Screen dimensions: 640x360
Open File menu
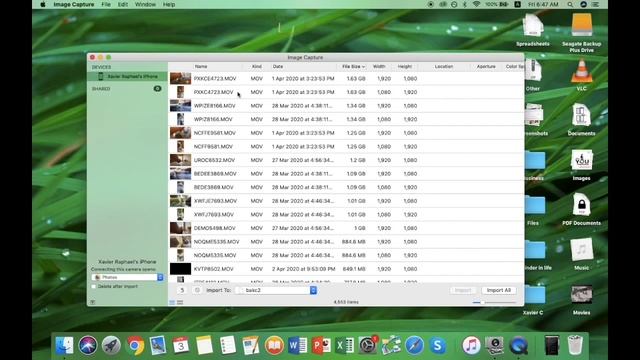[106, 4]
